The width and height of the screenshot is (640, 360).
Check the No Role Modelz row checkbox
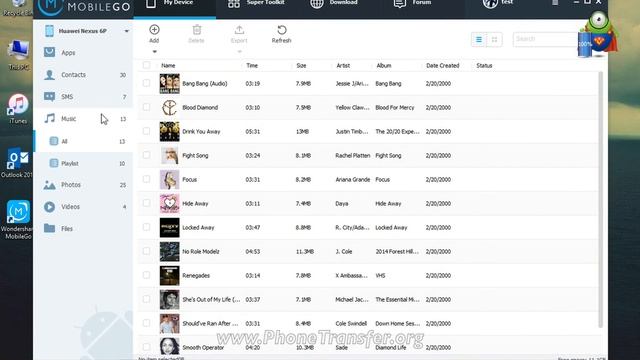click(x=147, y=251)
